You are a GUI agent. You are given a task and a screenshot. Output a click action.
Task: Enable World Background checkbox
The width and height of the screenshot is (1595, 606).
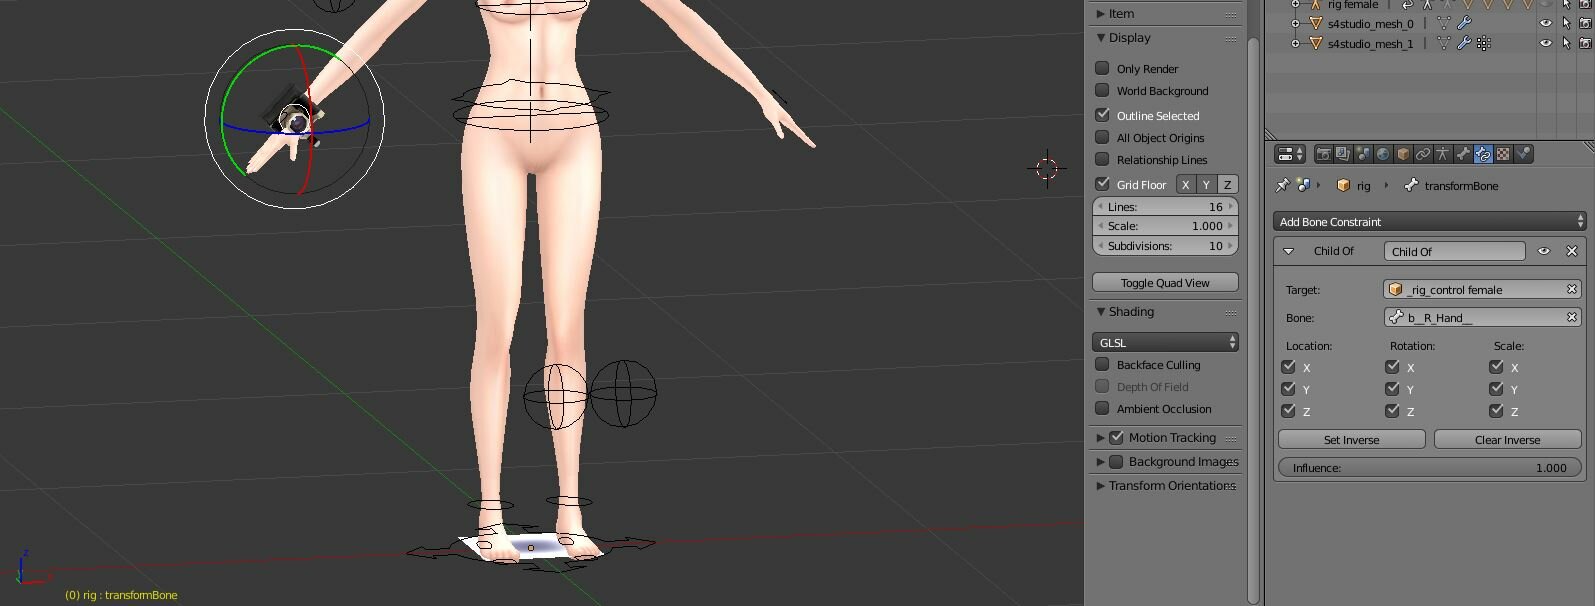[1102, 90]
